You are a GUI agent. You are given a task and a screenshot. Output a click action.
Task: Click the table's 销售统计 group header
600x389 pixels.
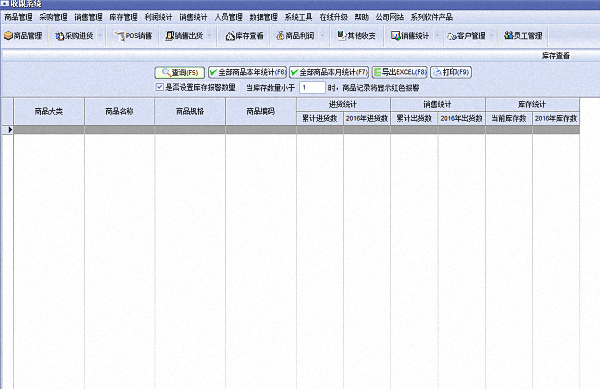click(438, 104)
